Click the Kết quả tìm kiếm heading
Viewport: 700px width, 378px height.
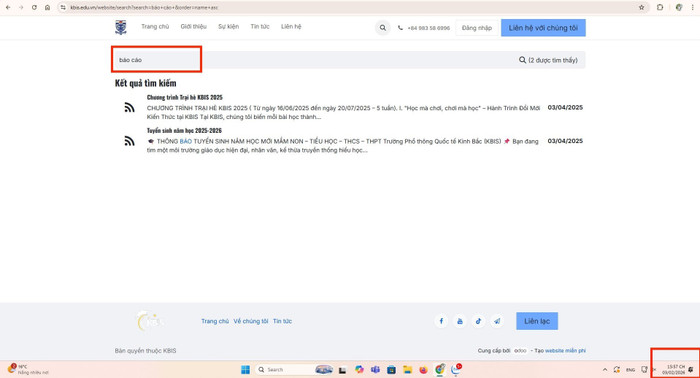pyautogui.click(x=146, y=83)
